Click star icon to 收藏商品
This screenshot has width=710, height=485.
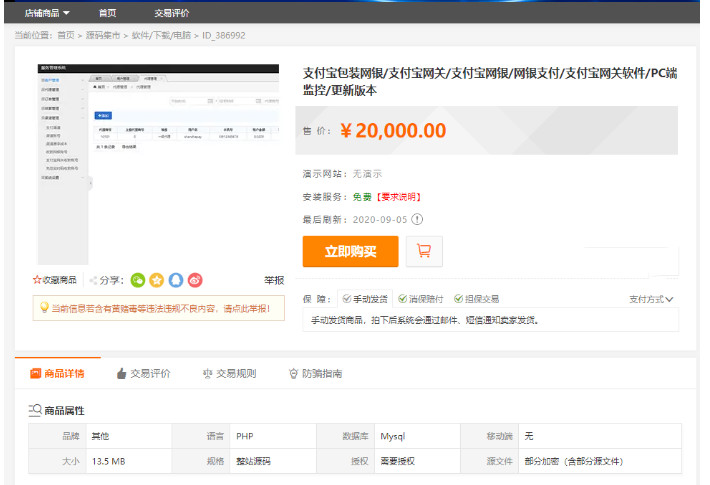coord(38,281)
